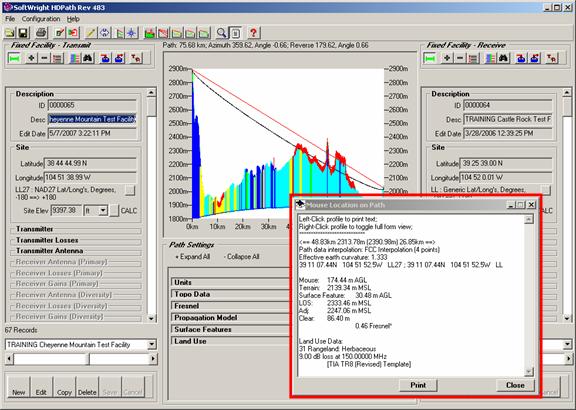Click the Save floppy disk toolbar icon
Viewport: 576px width, 410px height.
click(x=23, y=33)
